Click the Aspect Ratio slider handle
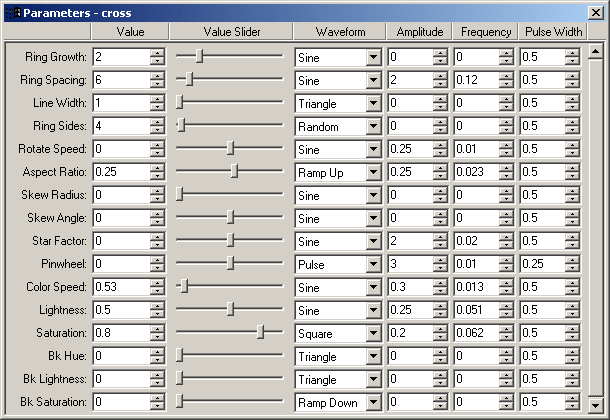The image size is (610, 420). point(234,171)
